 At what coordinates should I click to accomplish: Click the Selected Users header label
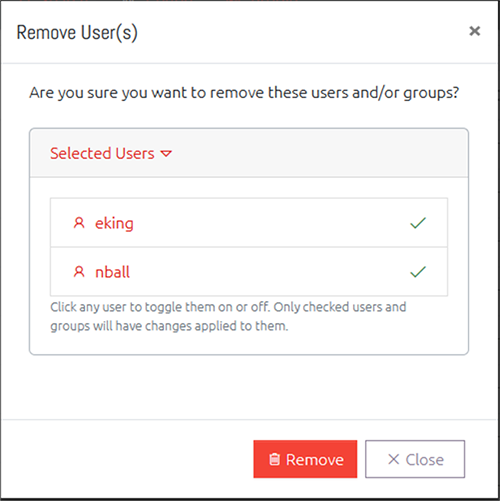pyautogui.click(x=102, y=153)
